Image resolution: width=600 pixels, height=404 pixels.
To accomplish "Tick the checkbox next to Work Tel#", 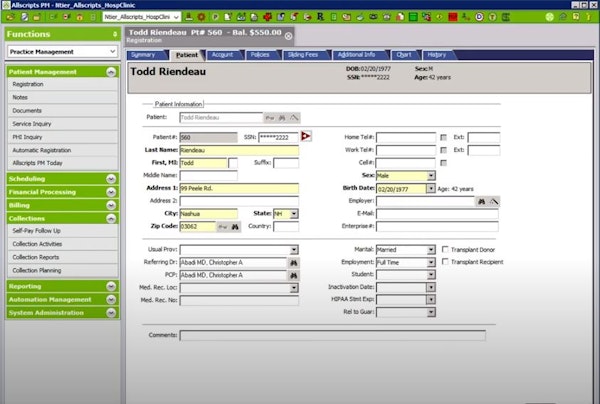I will 443,150.
